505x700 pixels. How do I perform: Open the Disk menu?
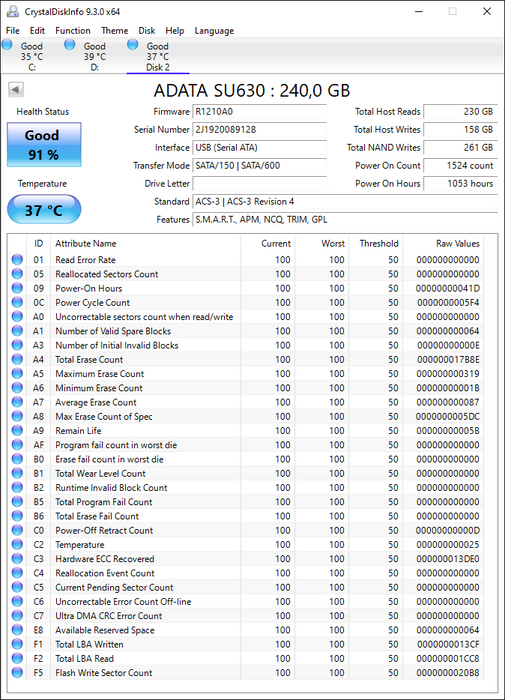tap(146, 31)
